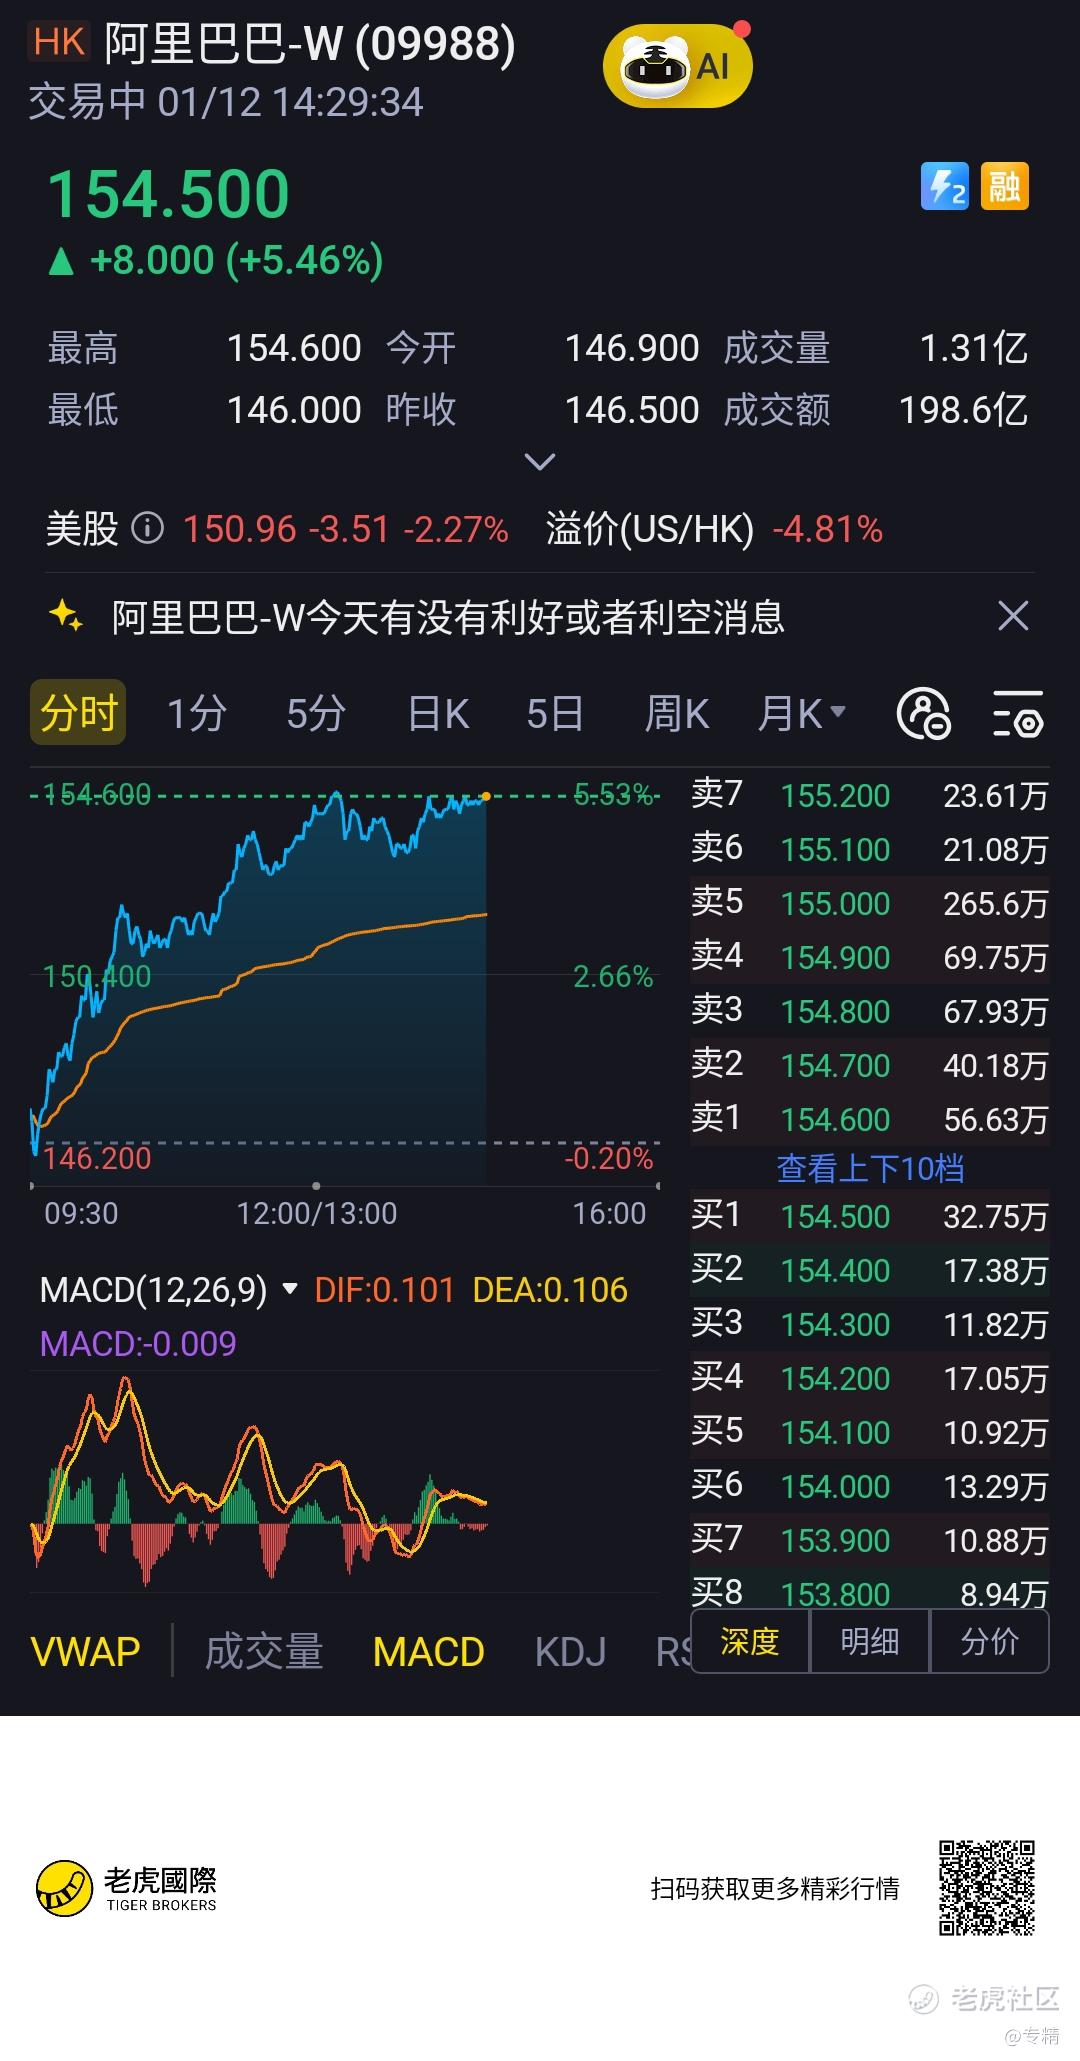1080x2061 pixels.
Task: Open the chart comparison icon
Action: coord(923,714)
